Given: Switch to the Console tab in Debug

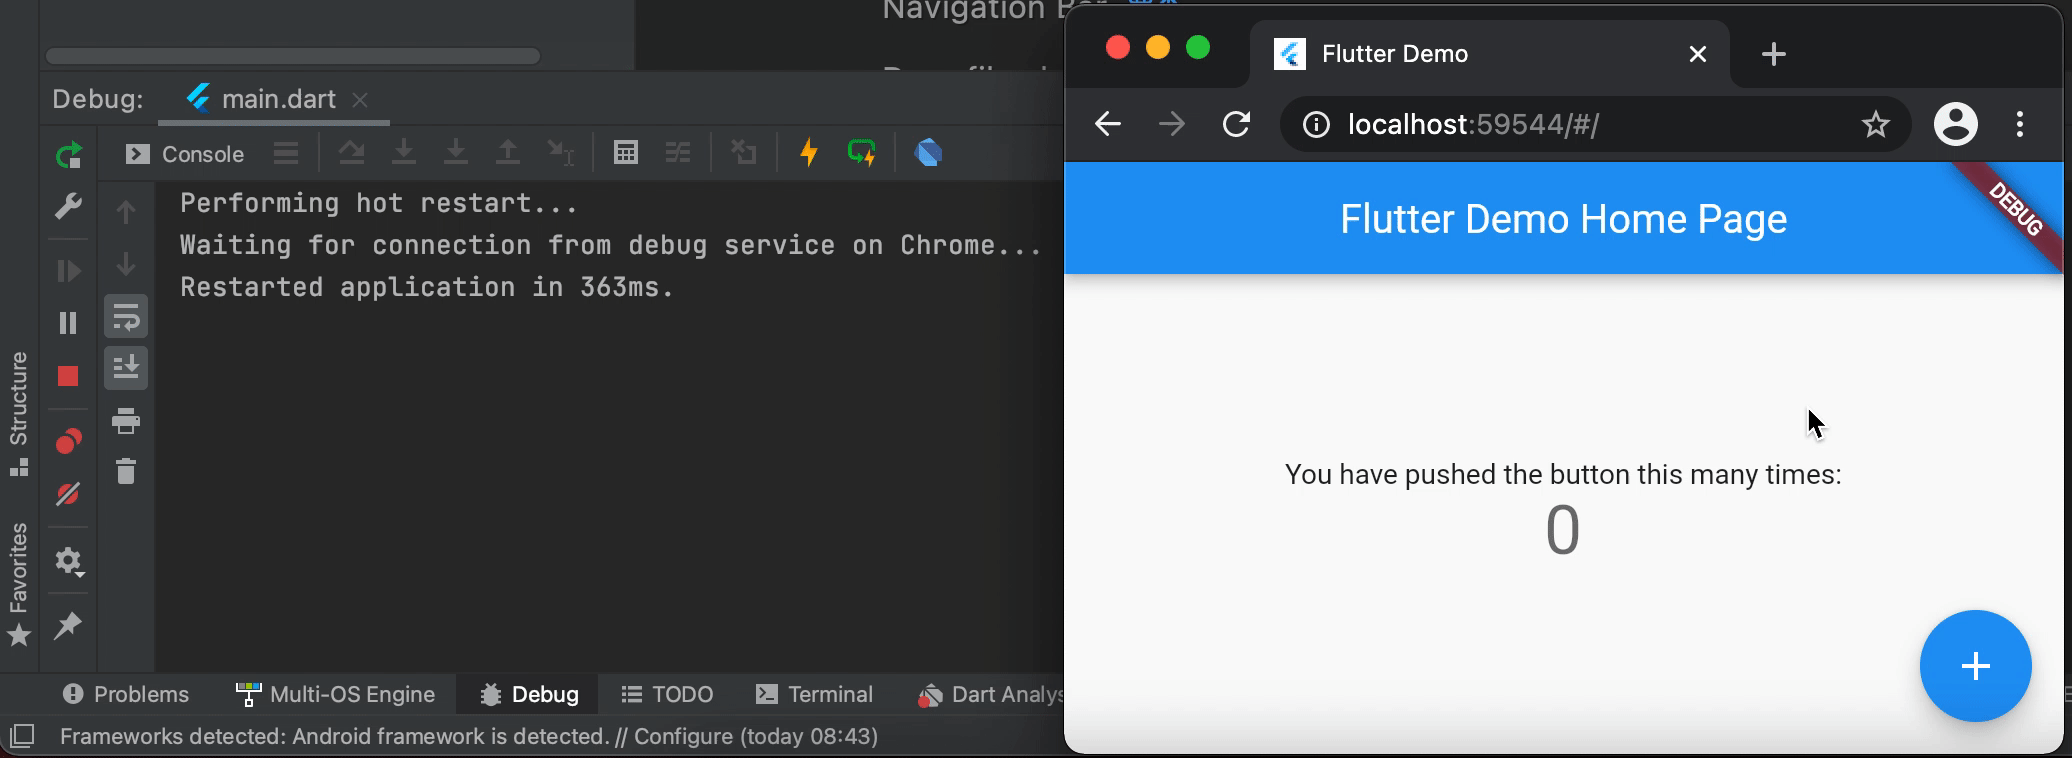Looking at the screenshot, I should click(x=185, y=154).
